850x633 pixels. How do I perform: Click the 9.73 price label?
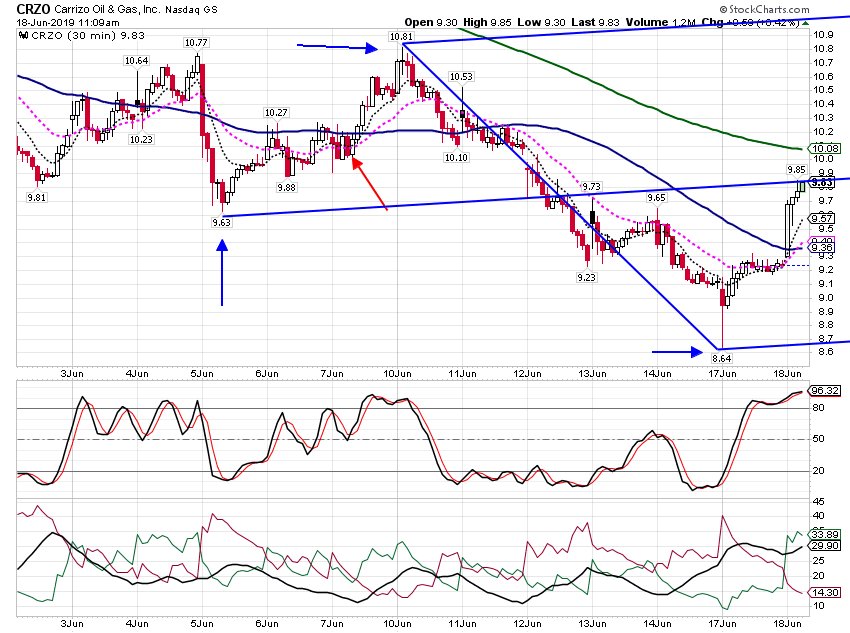592,186
